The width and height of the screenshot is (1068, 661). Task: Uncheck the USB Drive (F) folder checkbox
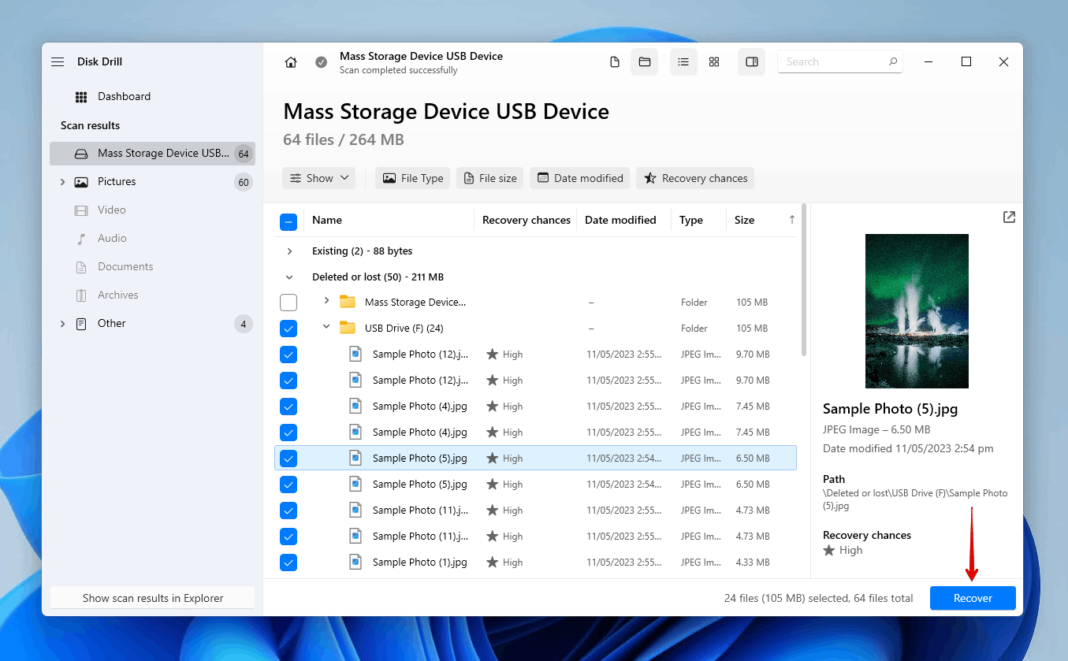click(x=288, y=327)
